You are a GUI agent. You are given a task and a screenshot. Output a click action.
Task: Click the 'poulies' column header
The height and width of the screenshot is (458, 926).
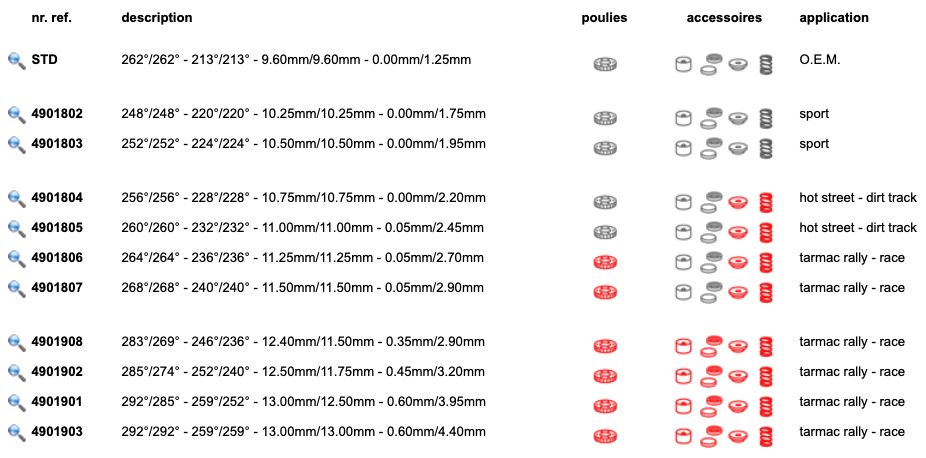point(604,18)
